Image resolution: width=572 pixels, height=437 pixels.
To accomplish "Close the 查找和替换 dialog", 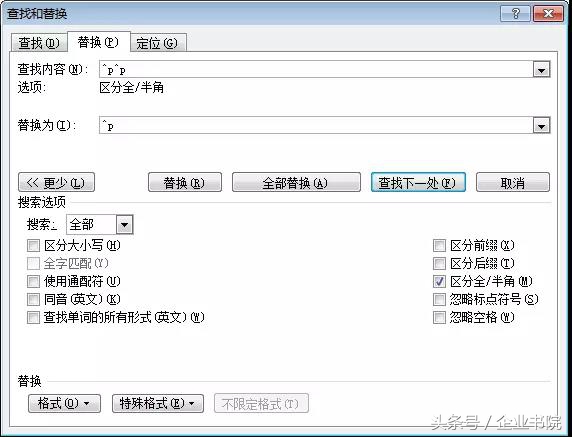I will (548, 14).
